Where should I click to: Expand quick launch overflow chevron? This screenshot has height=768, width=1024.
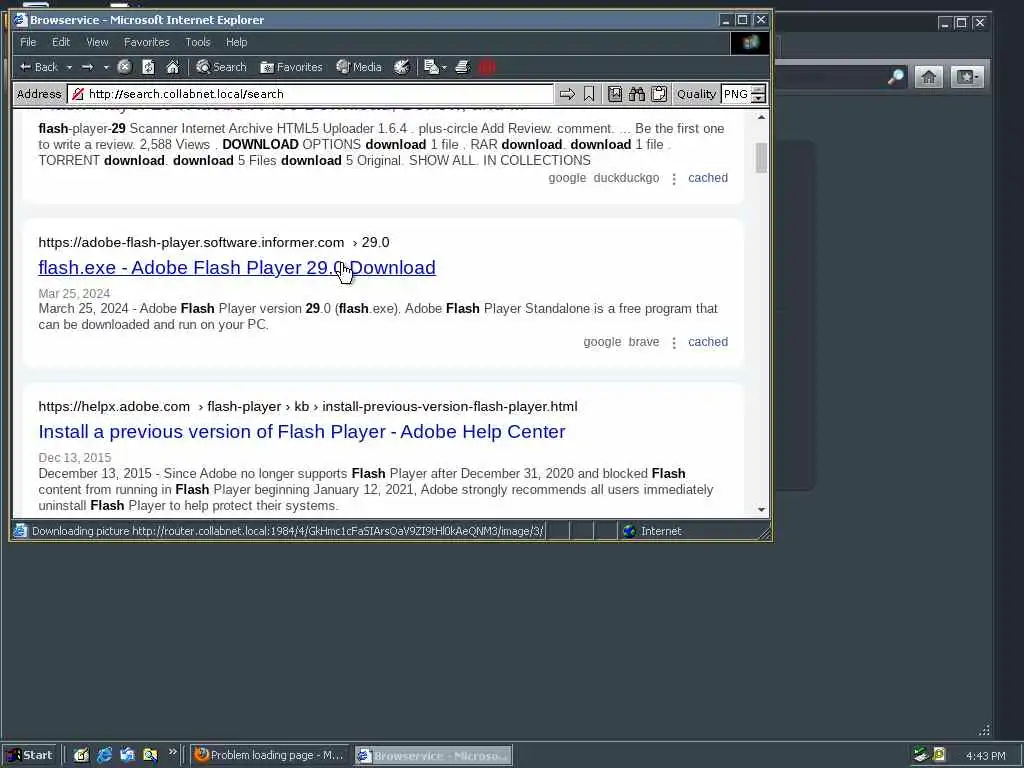tap(172, 752)
